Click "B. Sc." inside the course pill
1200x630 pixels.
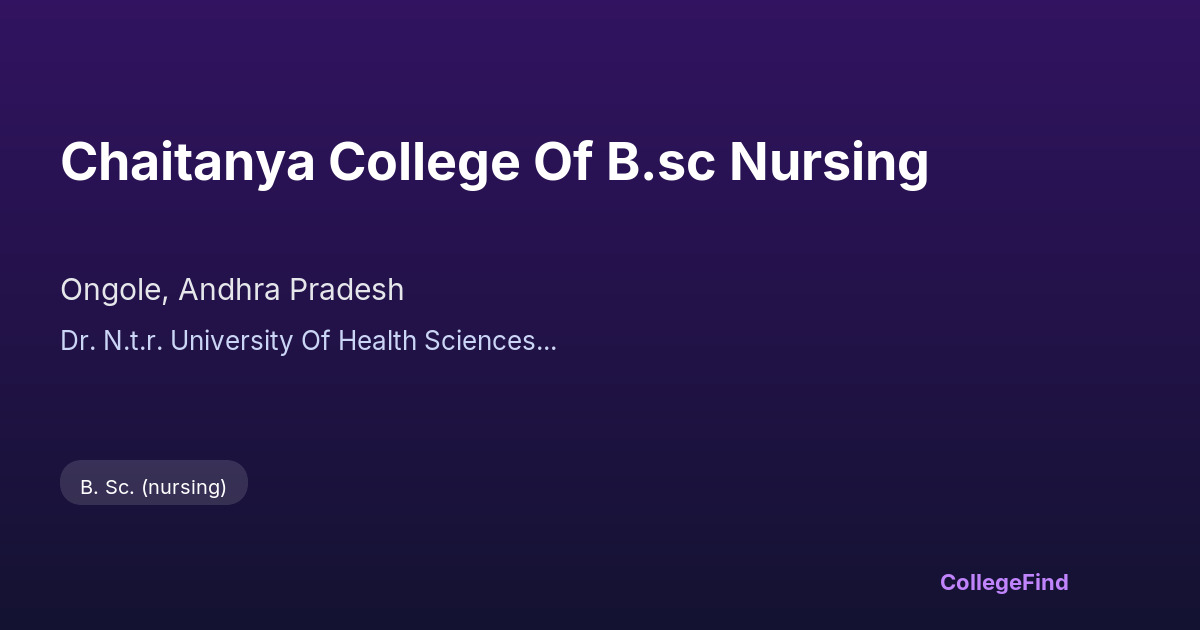coord(106,487)
